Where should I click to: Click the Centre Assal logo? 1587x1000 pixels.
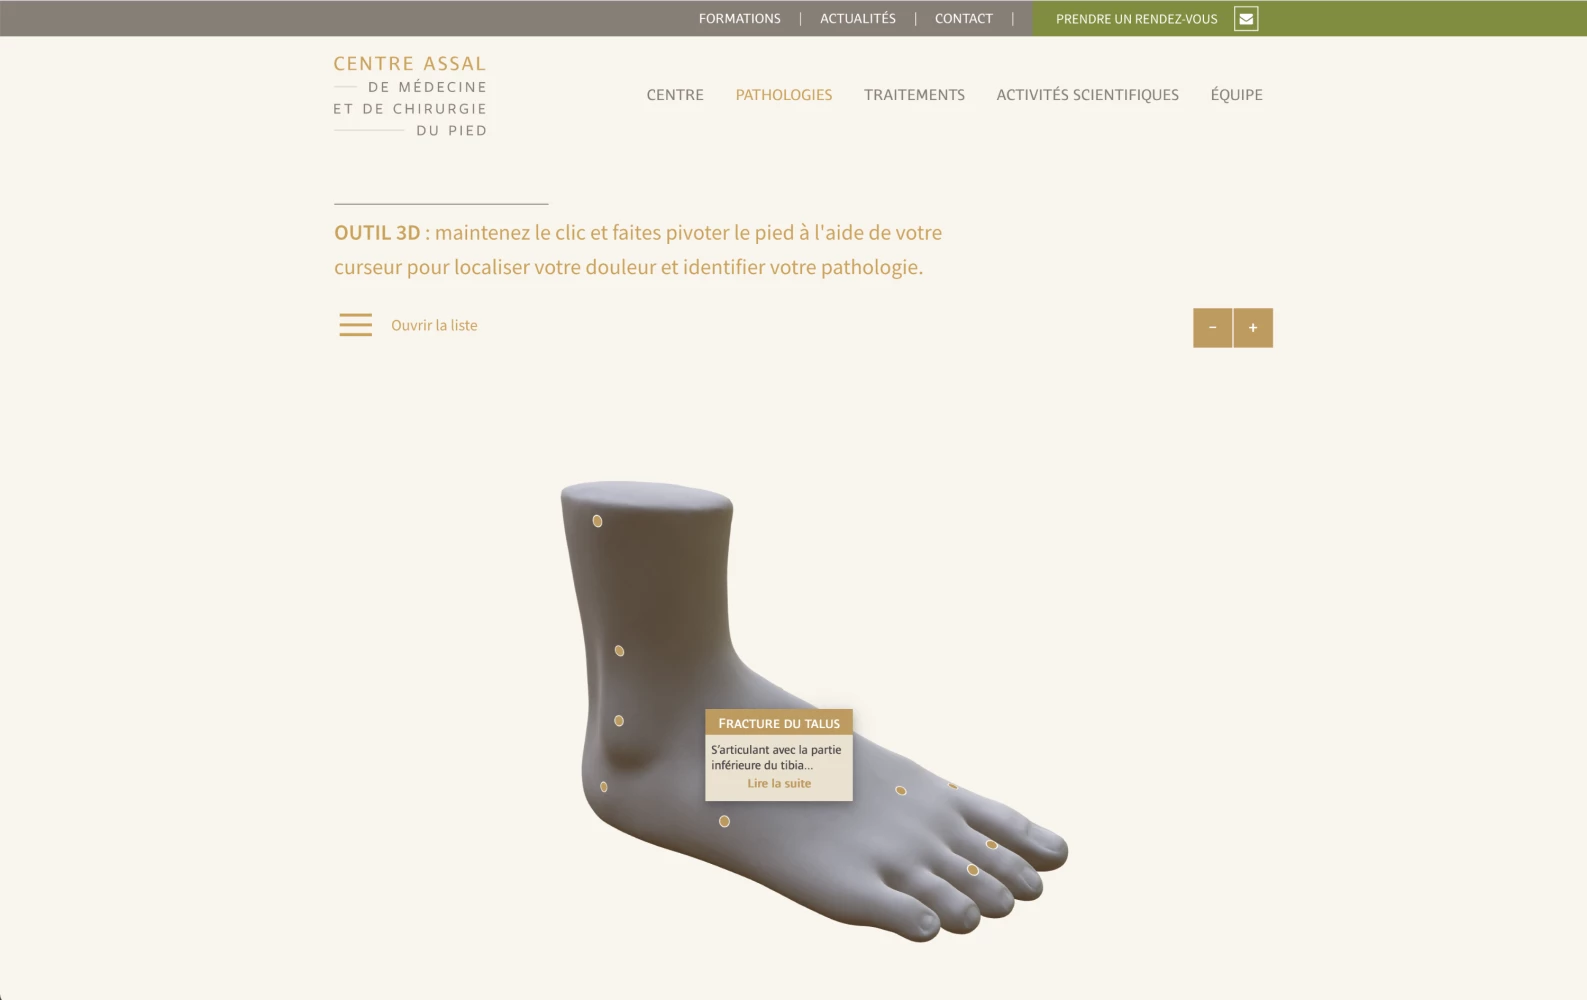[410, 96]
